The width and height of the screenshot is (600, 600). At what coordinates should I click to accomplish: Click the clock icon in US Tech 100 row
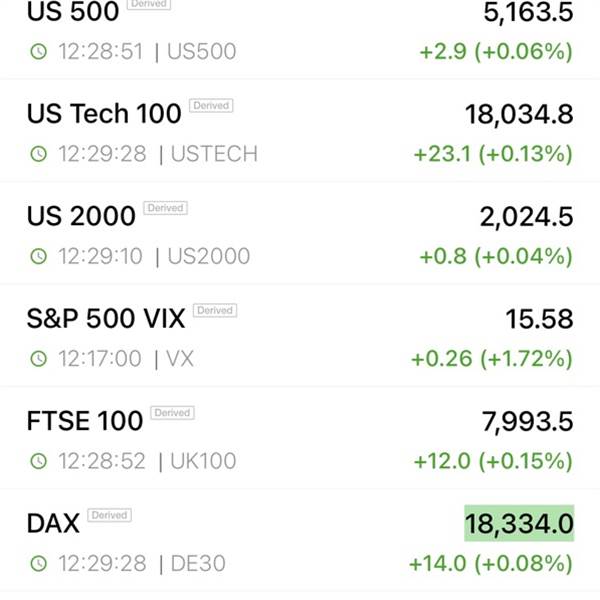click(39, 154)
